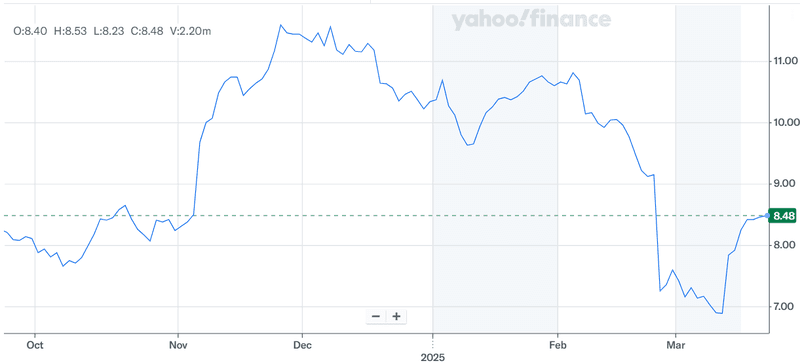Select the Feb label on the time axis
The image size is (800, 363).
pyautogui.click(x=557, y=345)
